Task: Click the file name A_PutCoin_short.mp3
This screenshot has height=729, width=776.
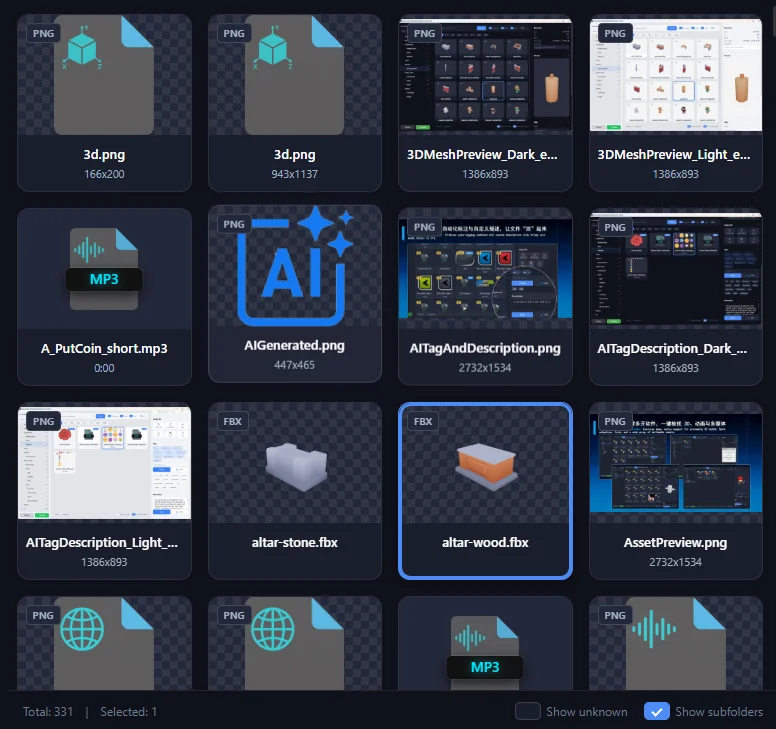Action: pos(104,348)
